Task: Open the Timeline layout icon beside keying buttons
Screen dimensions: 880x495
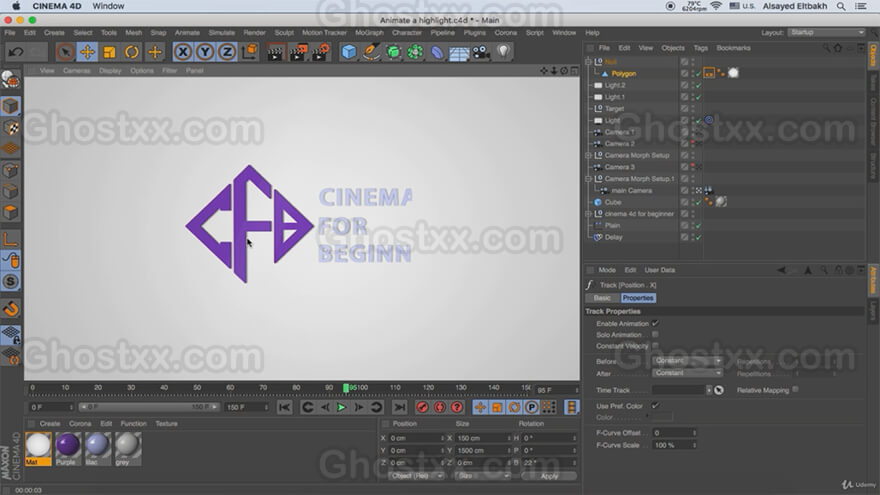Action: (x=571, y=407)
